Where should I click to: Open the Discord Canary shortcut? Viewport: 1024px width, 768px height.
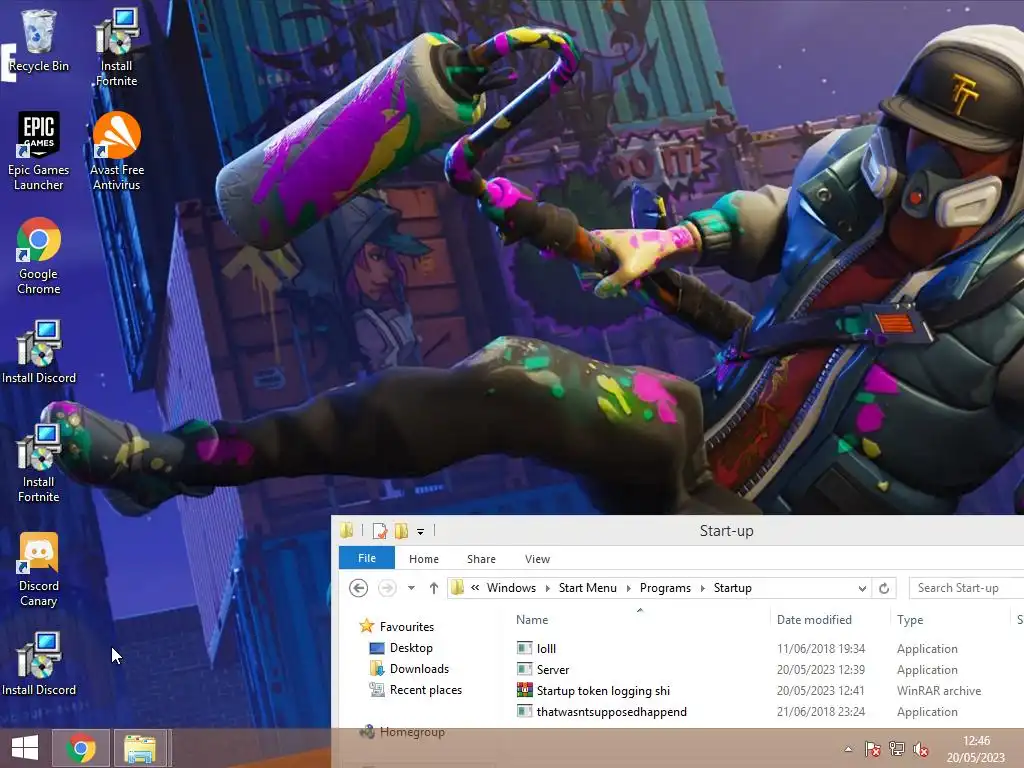point(39,569)
